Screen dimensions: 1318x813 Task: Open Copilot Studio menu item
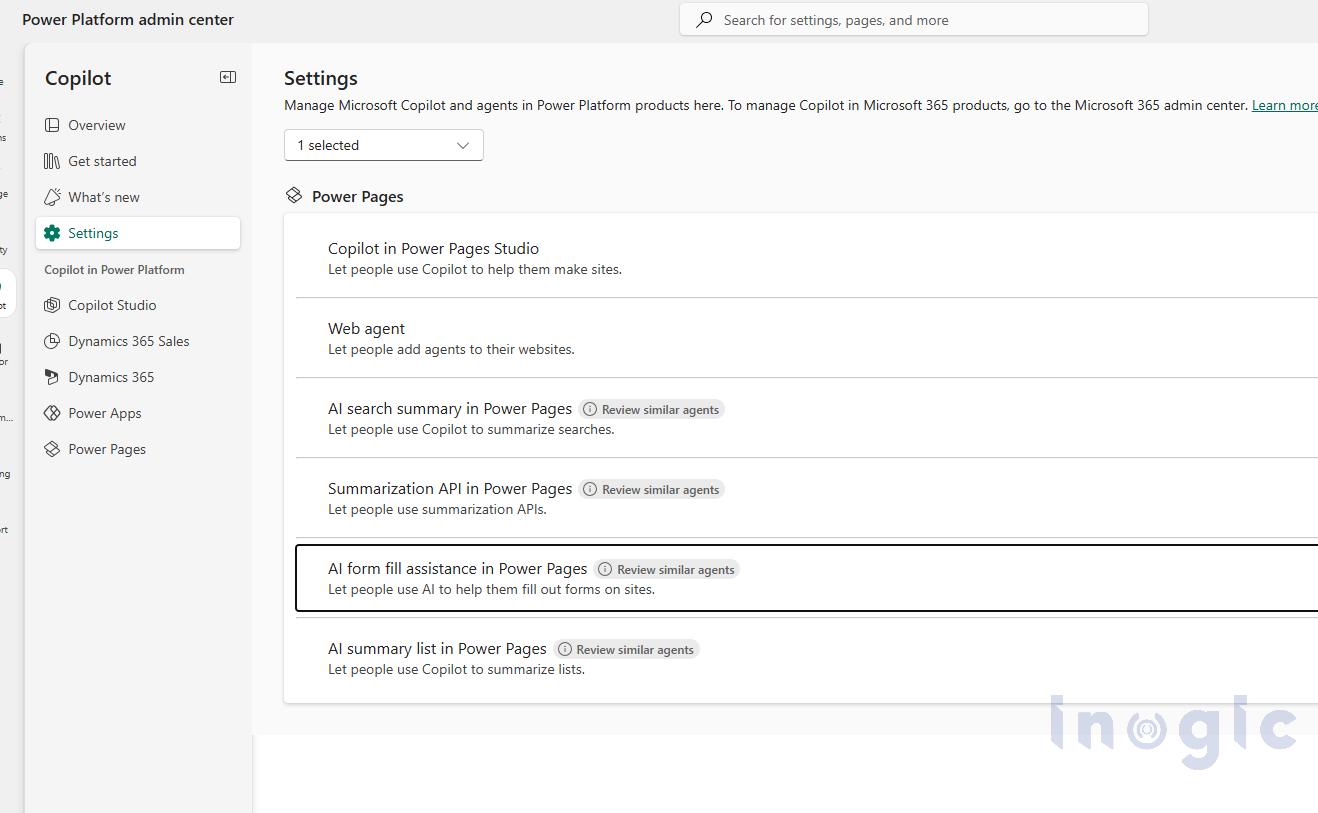point(138,305)
